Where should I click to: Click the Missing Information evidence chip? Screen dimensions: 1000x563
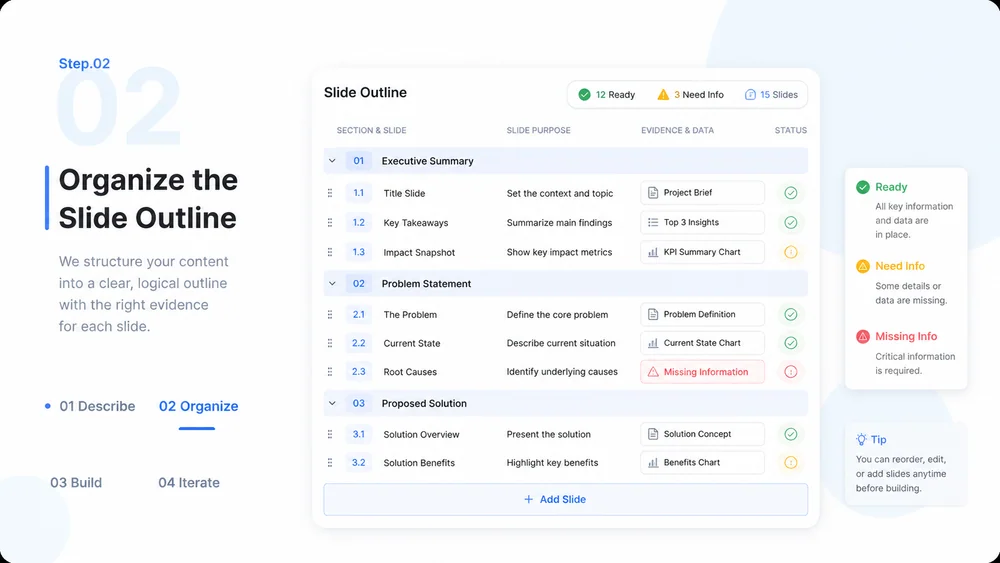click(x=702, y=372)
